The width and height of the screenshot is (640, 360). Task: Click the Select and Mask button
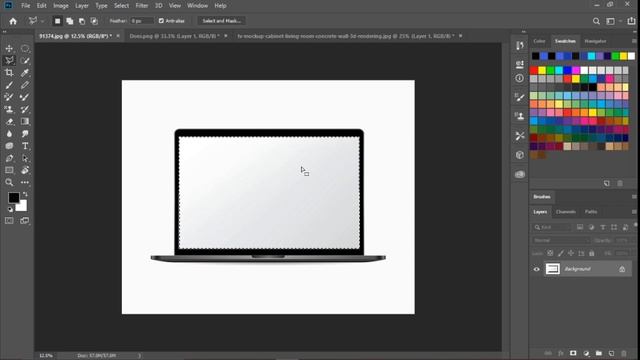click(x=222, y=21)
